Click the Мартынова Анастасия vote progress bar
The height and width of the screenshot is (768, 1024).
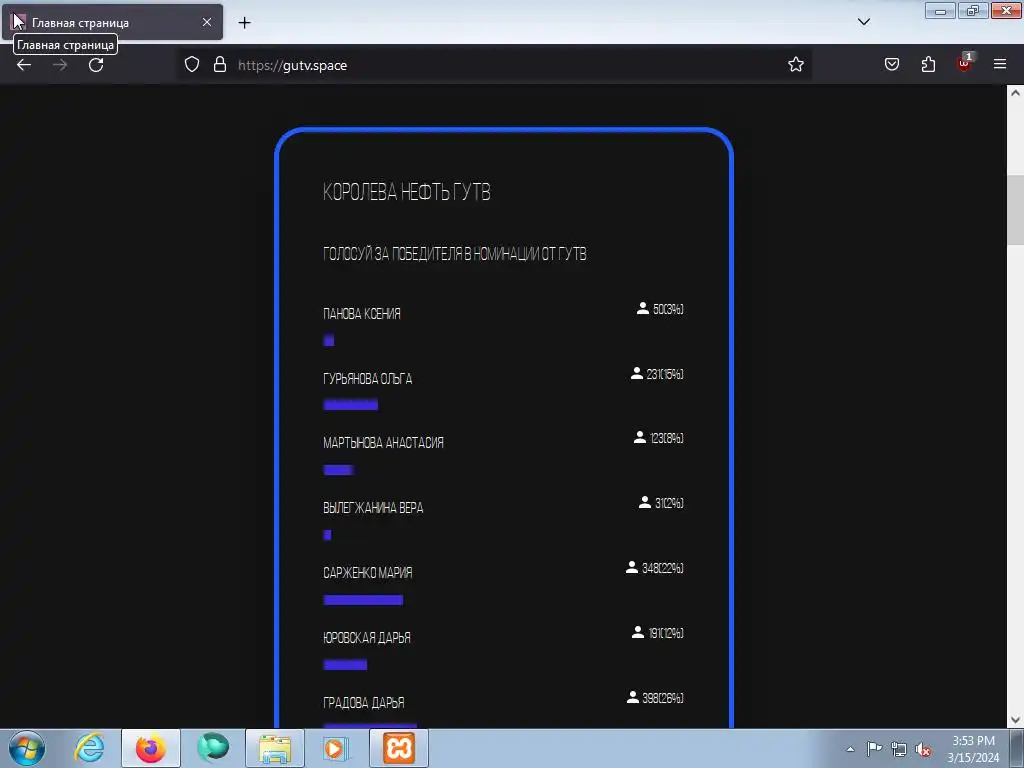[338, 470]
